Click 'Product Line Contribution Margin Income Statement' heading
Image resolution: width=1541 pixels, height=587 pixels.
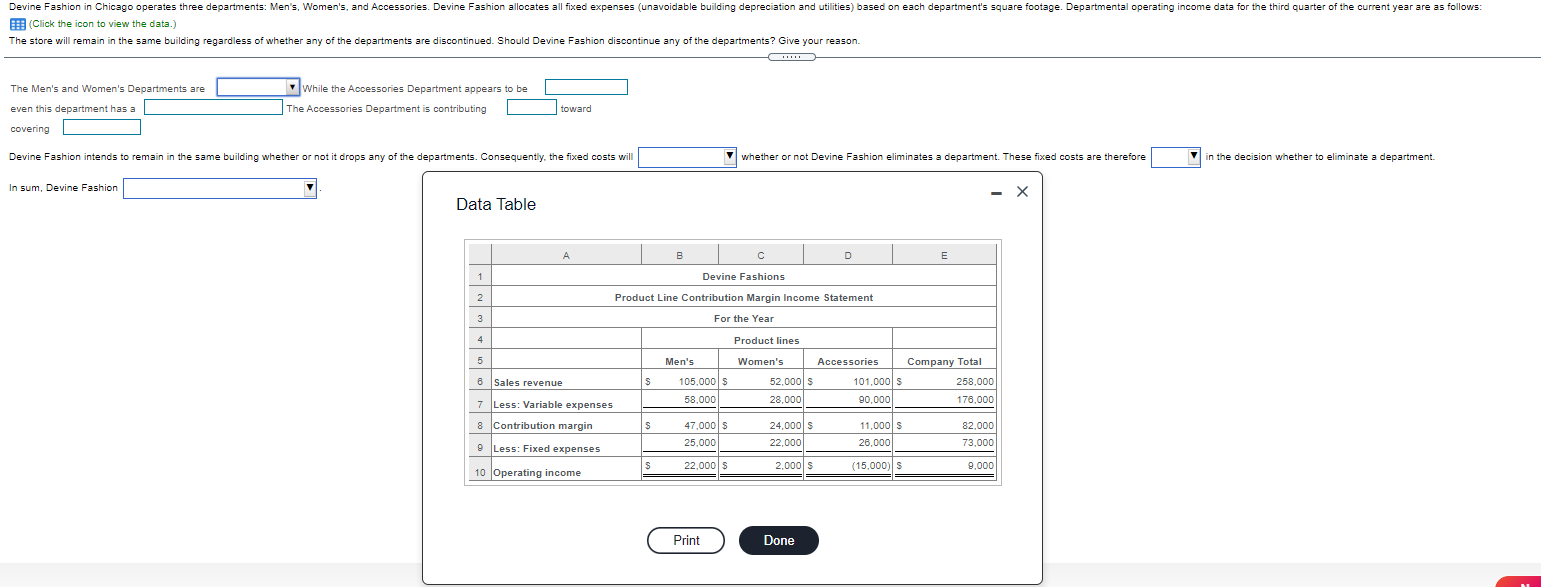pyautogui.click(x=743, y=298)
